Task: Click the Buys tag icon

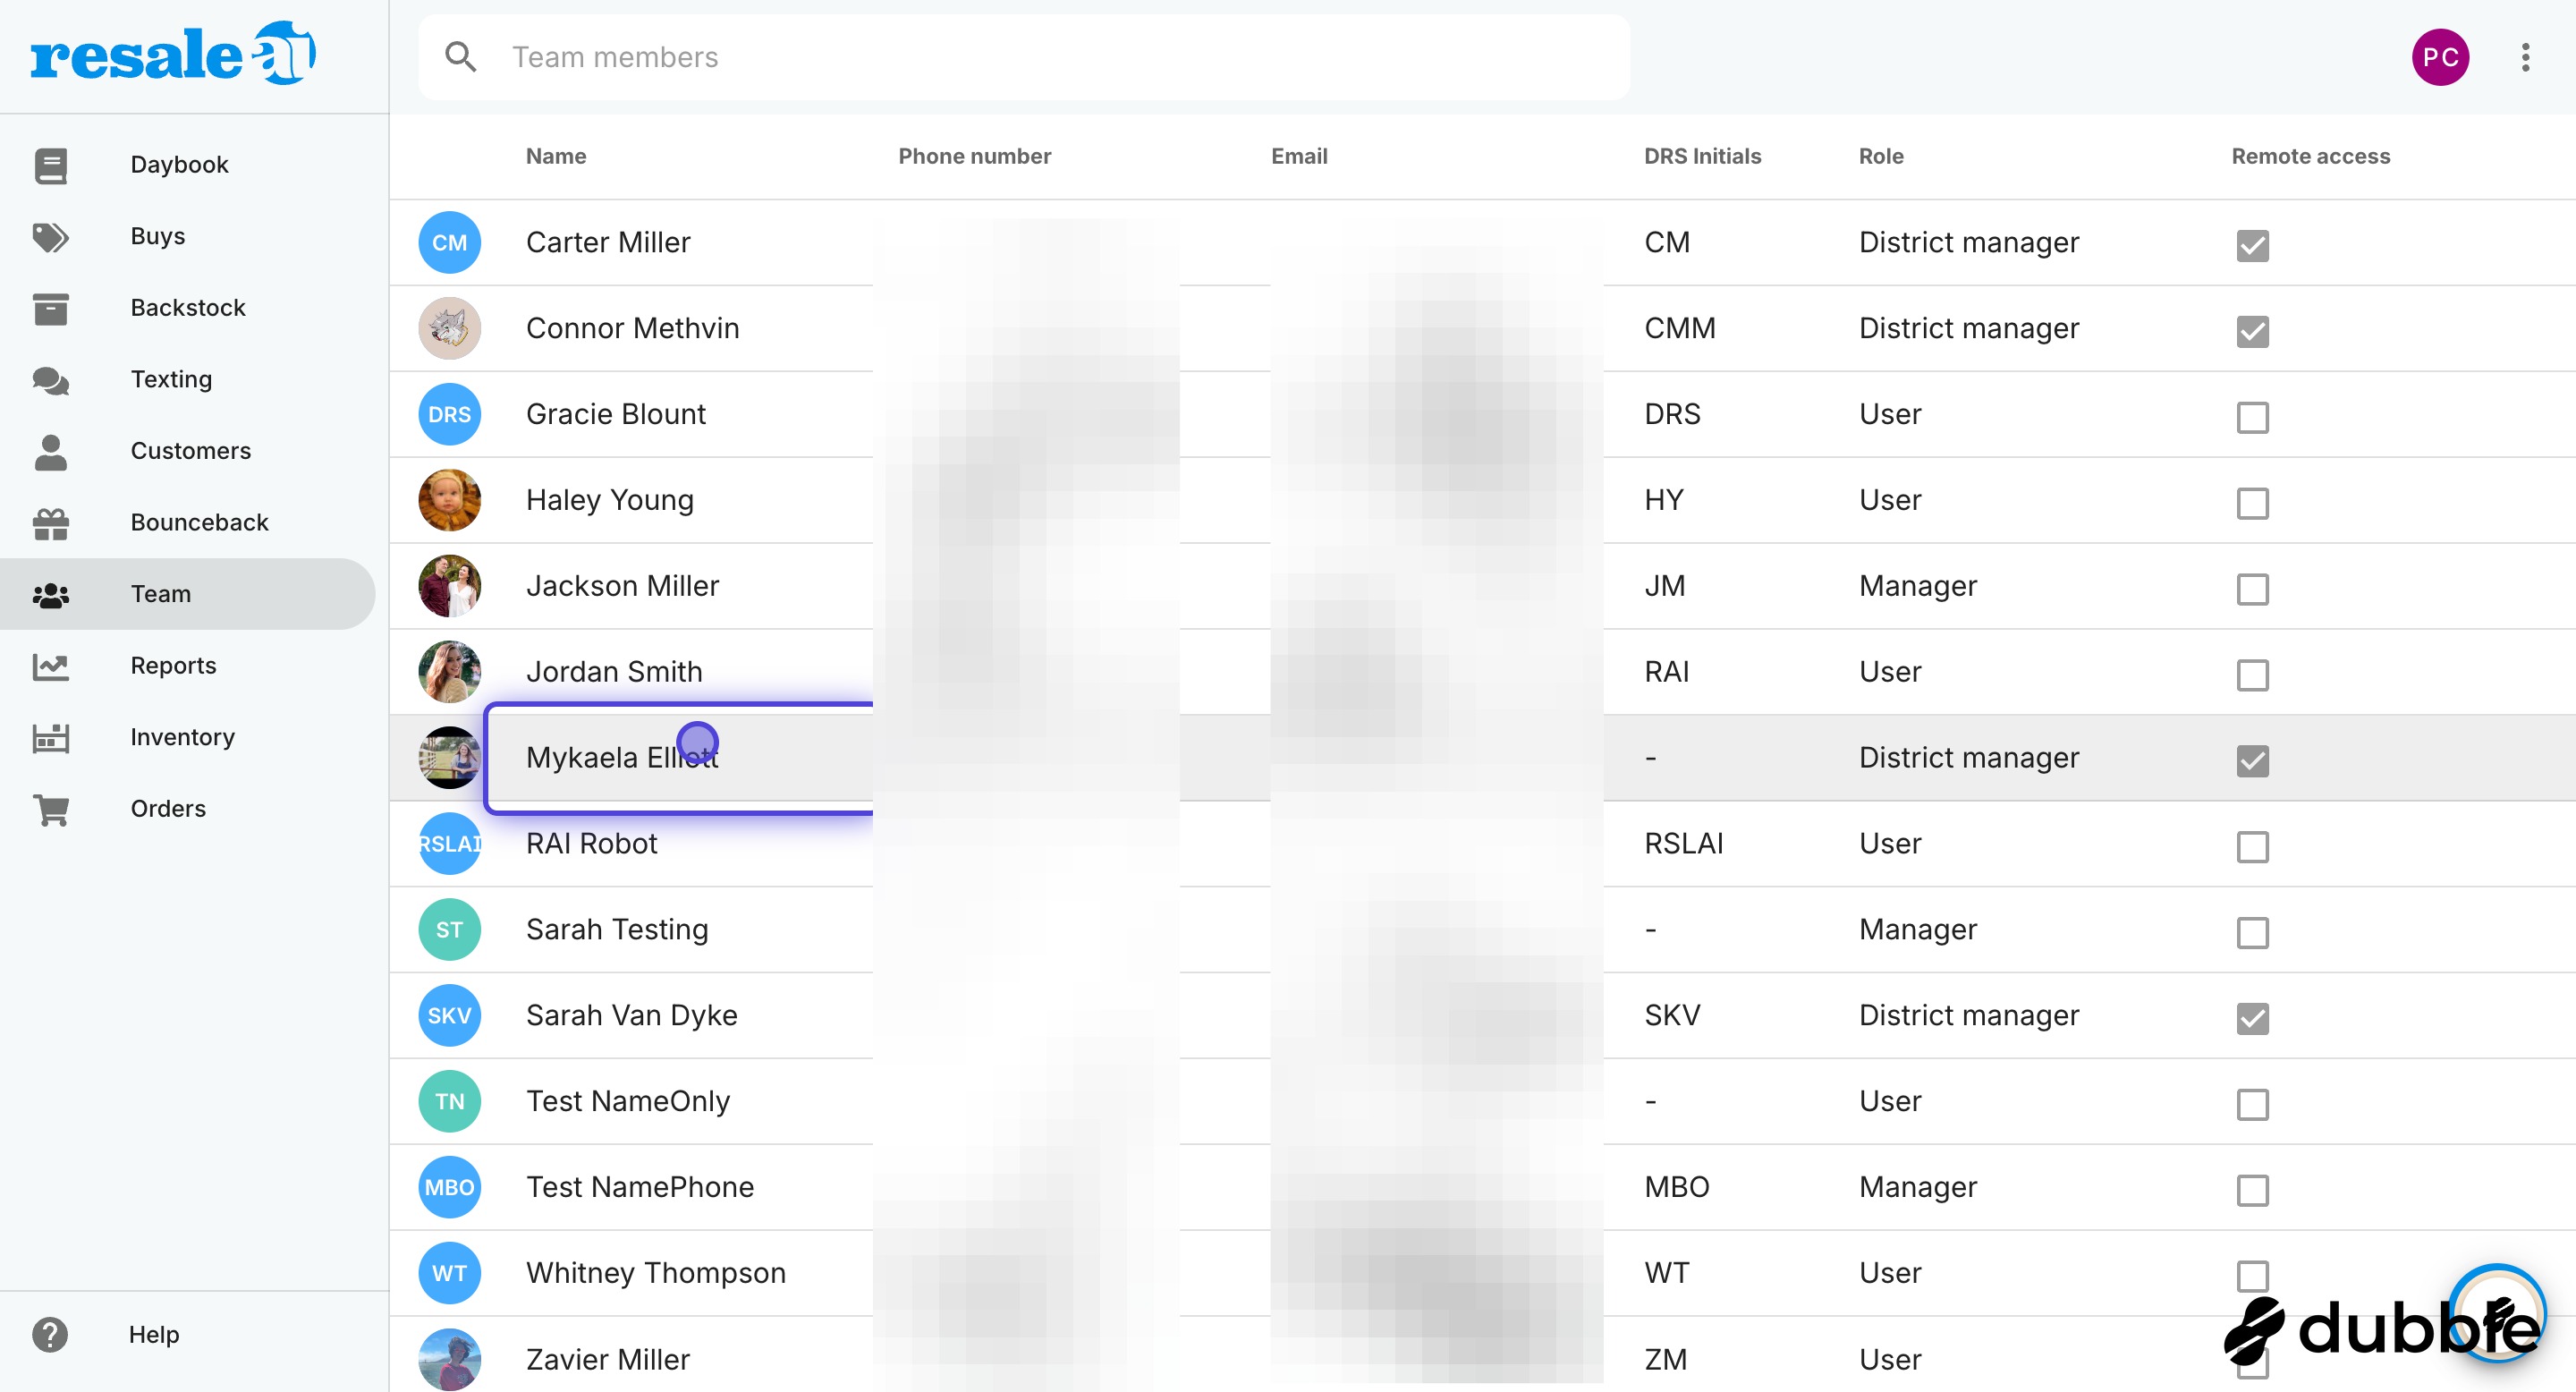Action: pyautogui.click(x=50, y=237)
